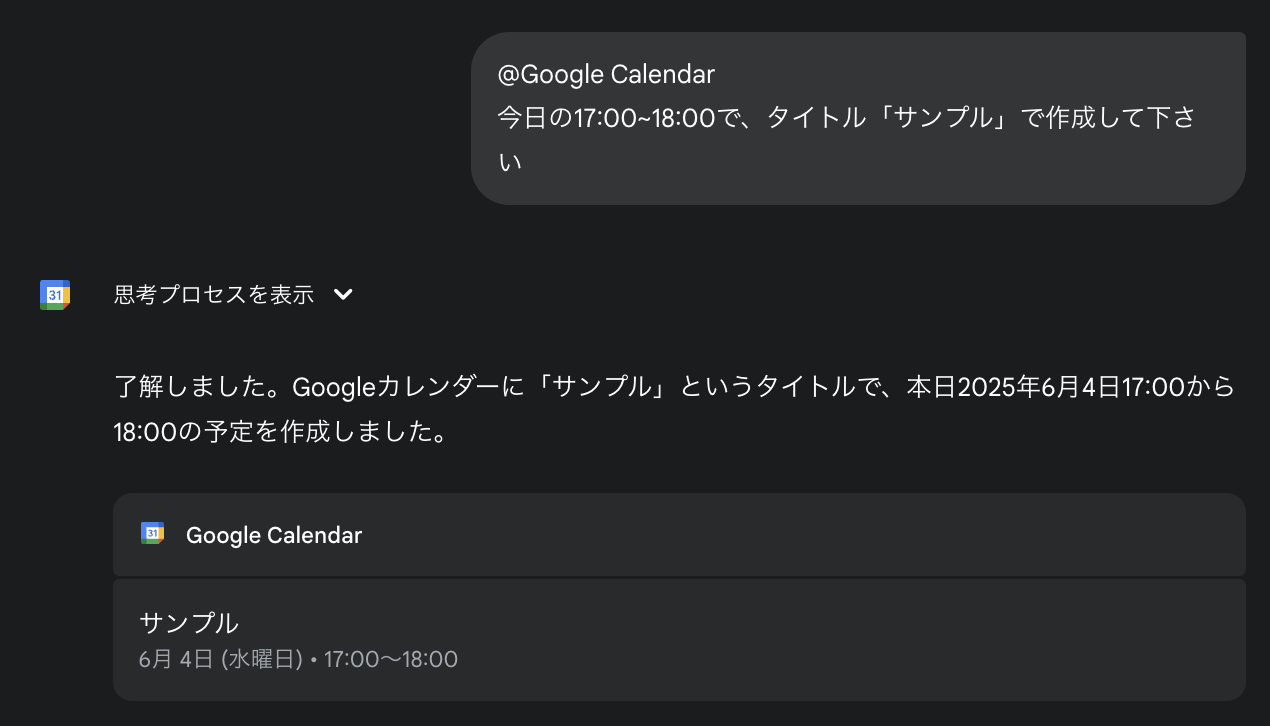
Task: Click the final い character in user bubble
Action: pyautogui.click(x=510, y=162)
